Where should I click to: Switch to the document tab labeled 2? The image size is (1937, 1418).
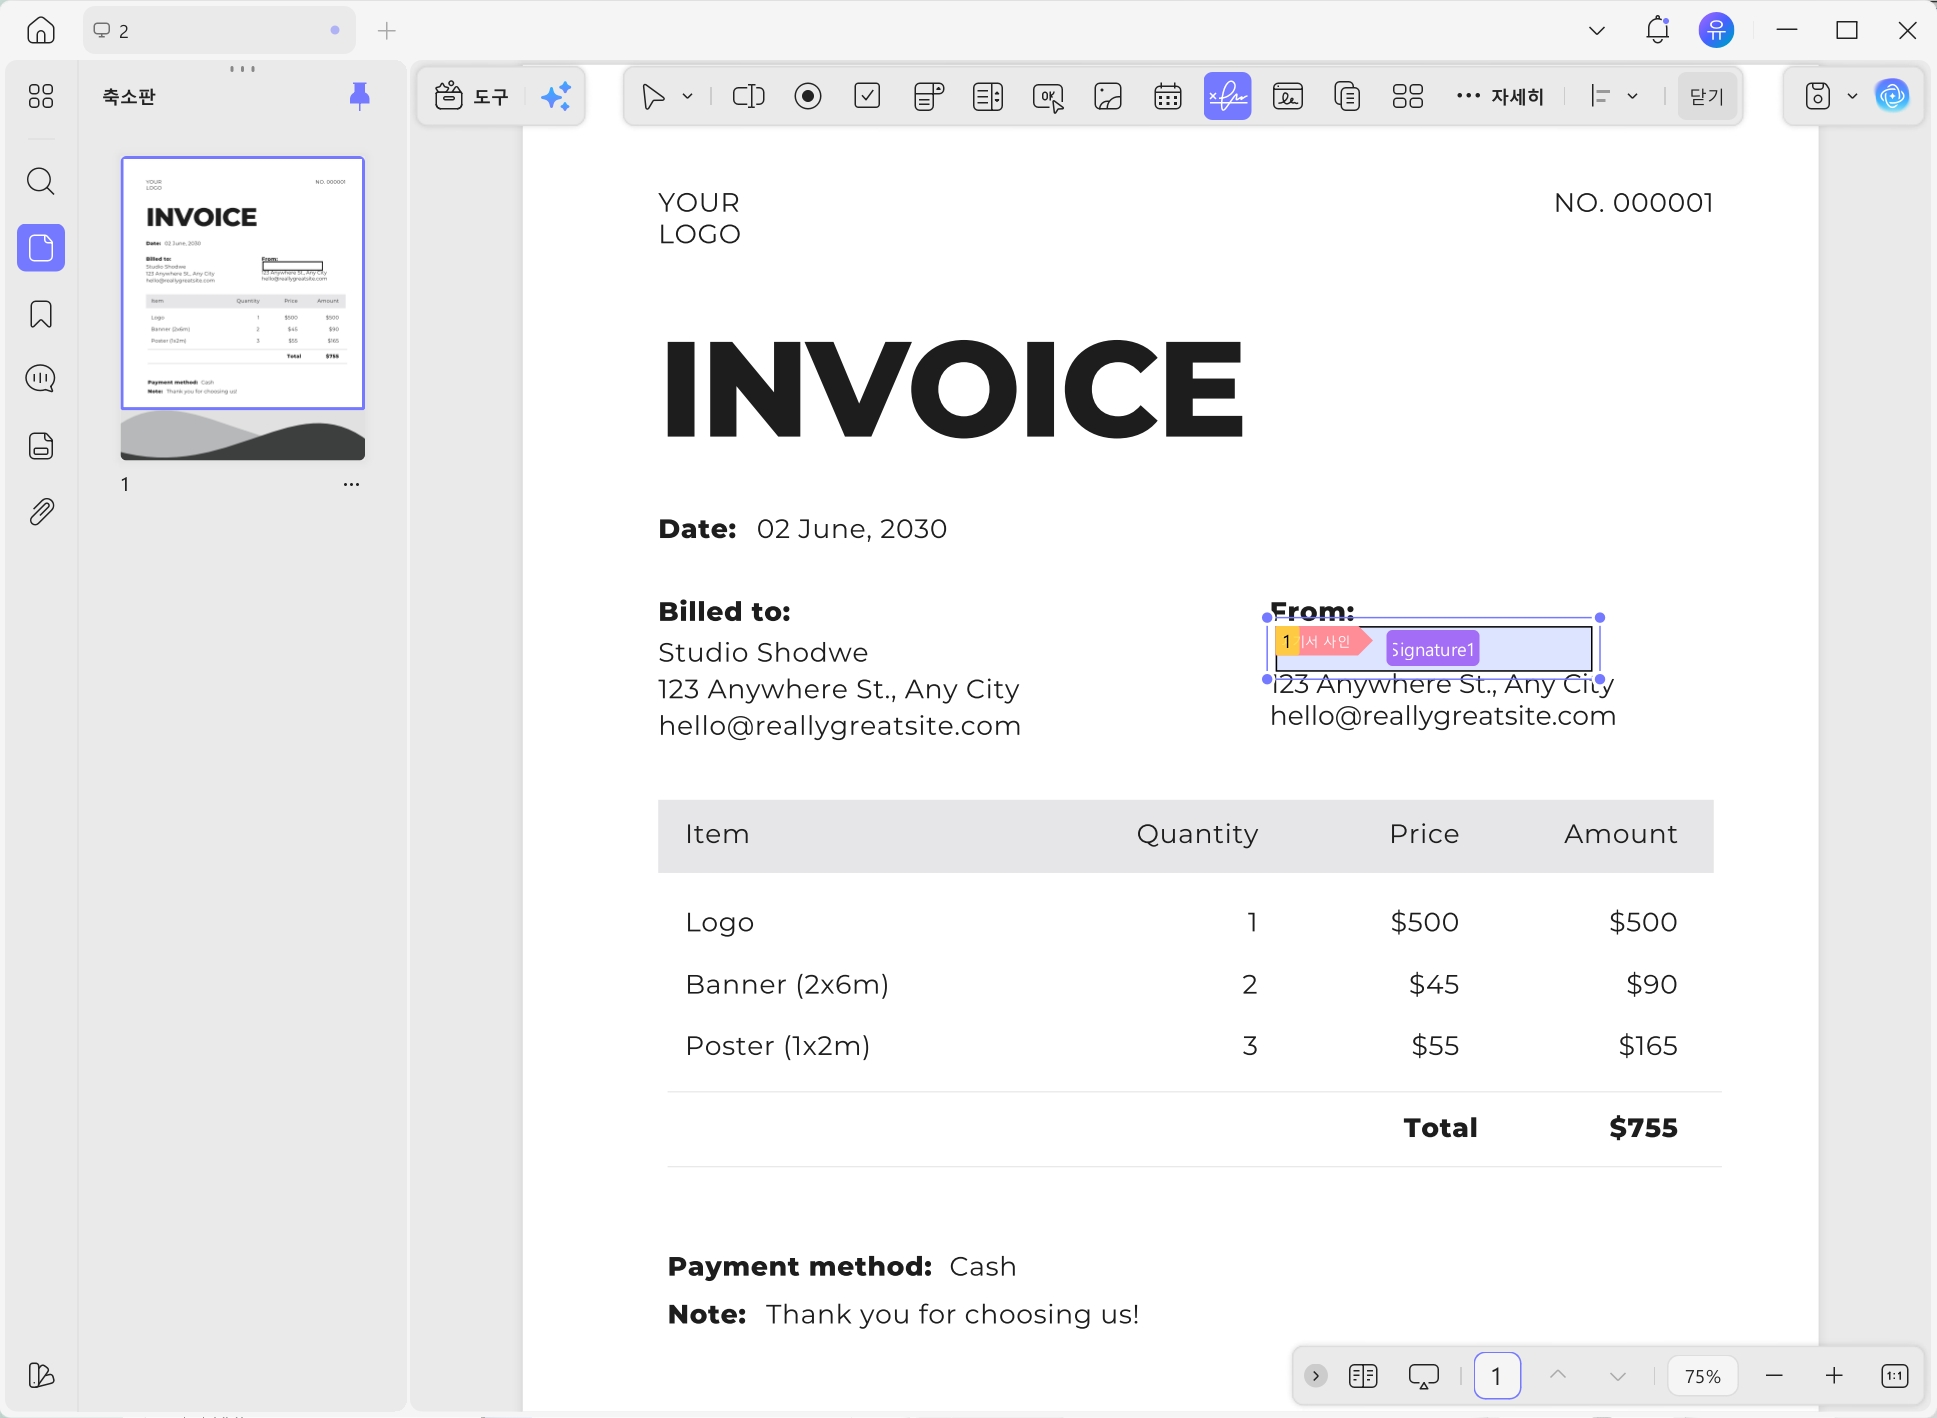click(x=219, y=31)
